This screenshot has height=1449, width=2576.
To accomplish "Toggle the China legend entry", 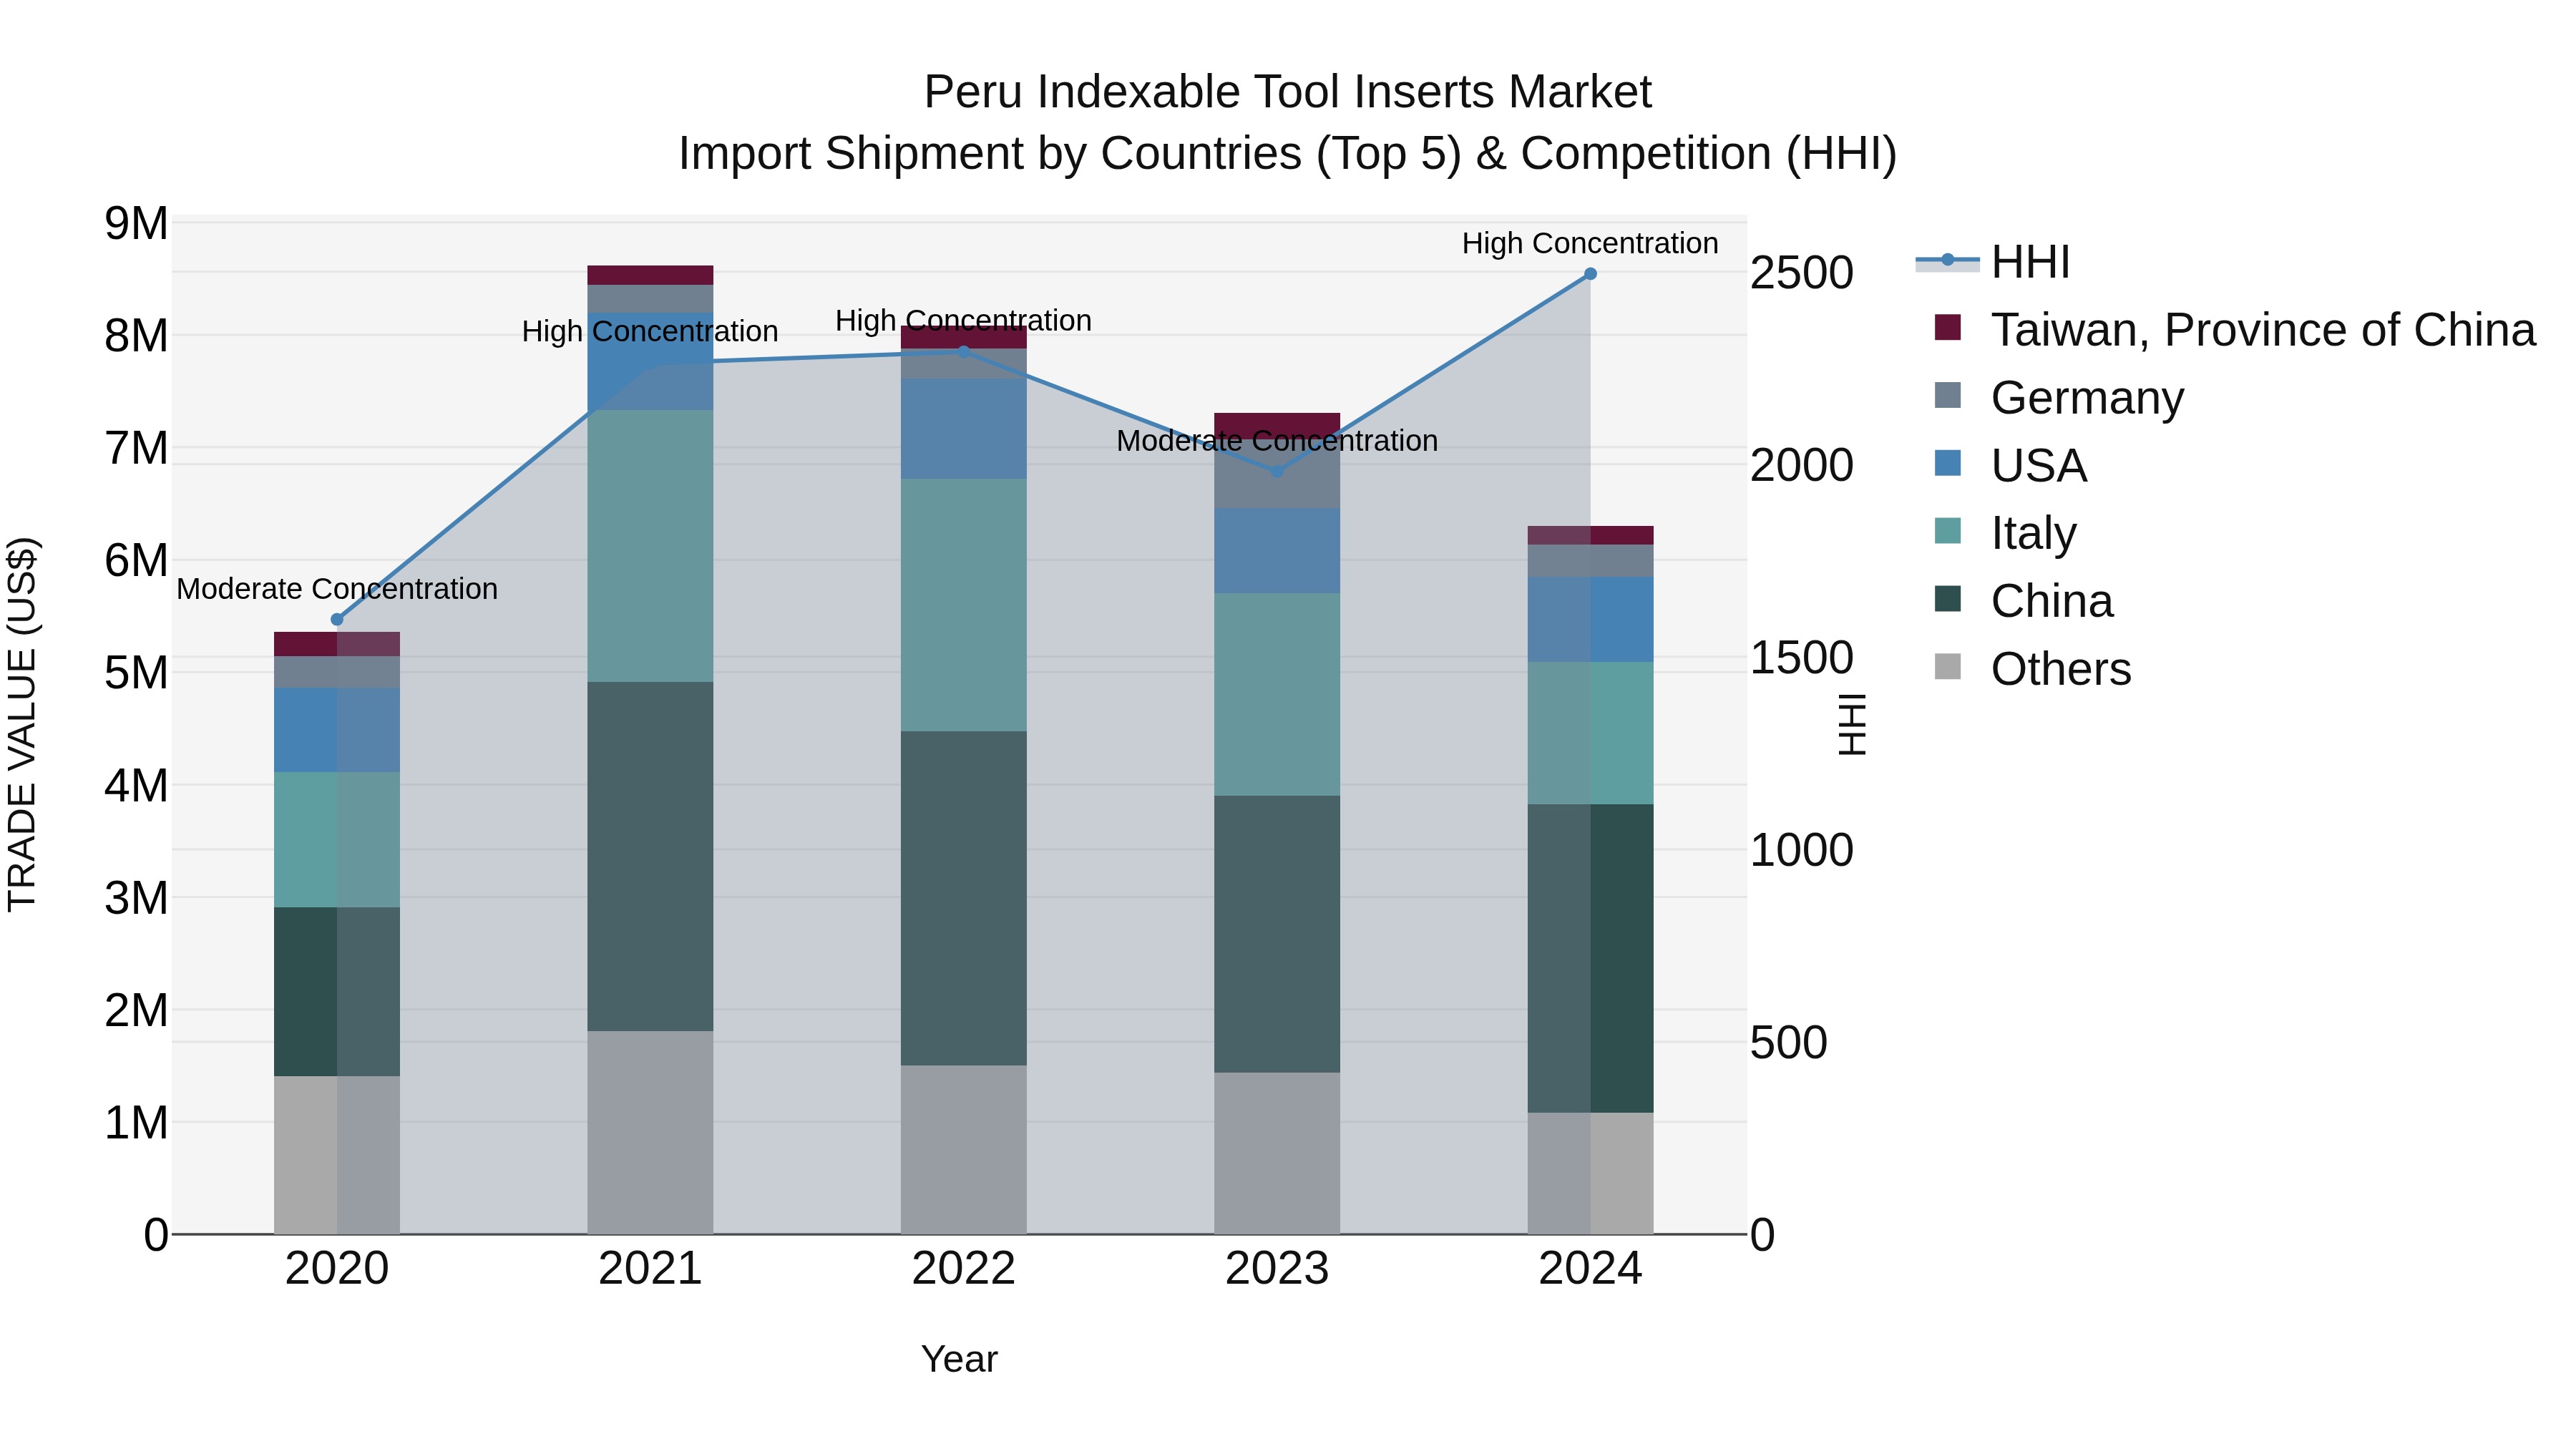I will coord(2023,601).
